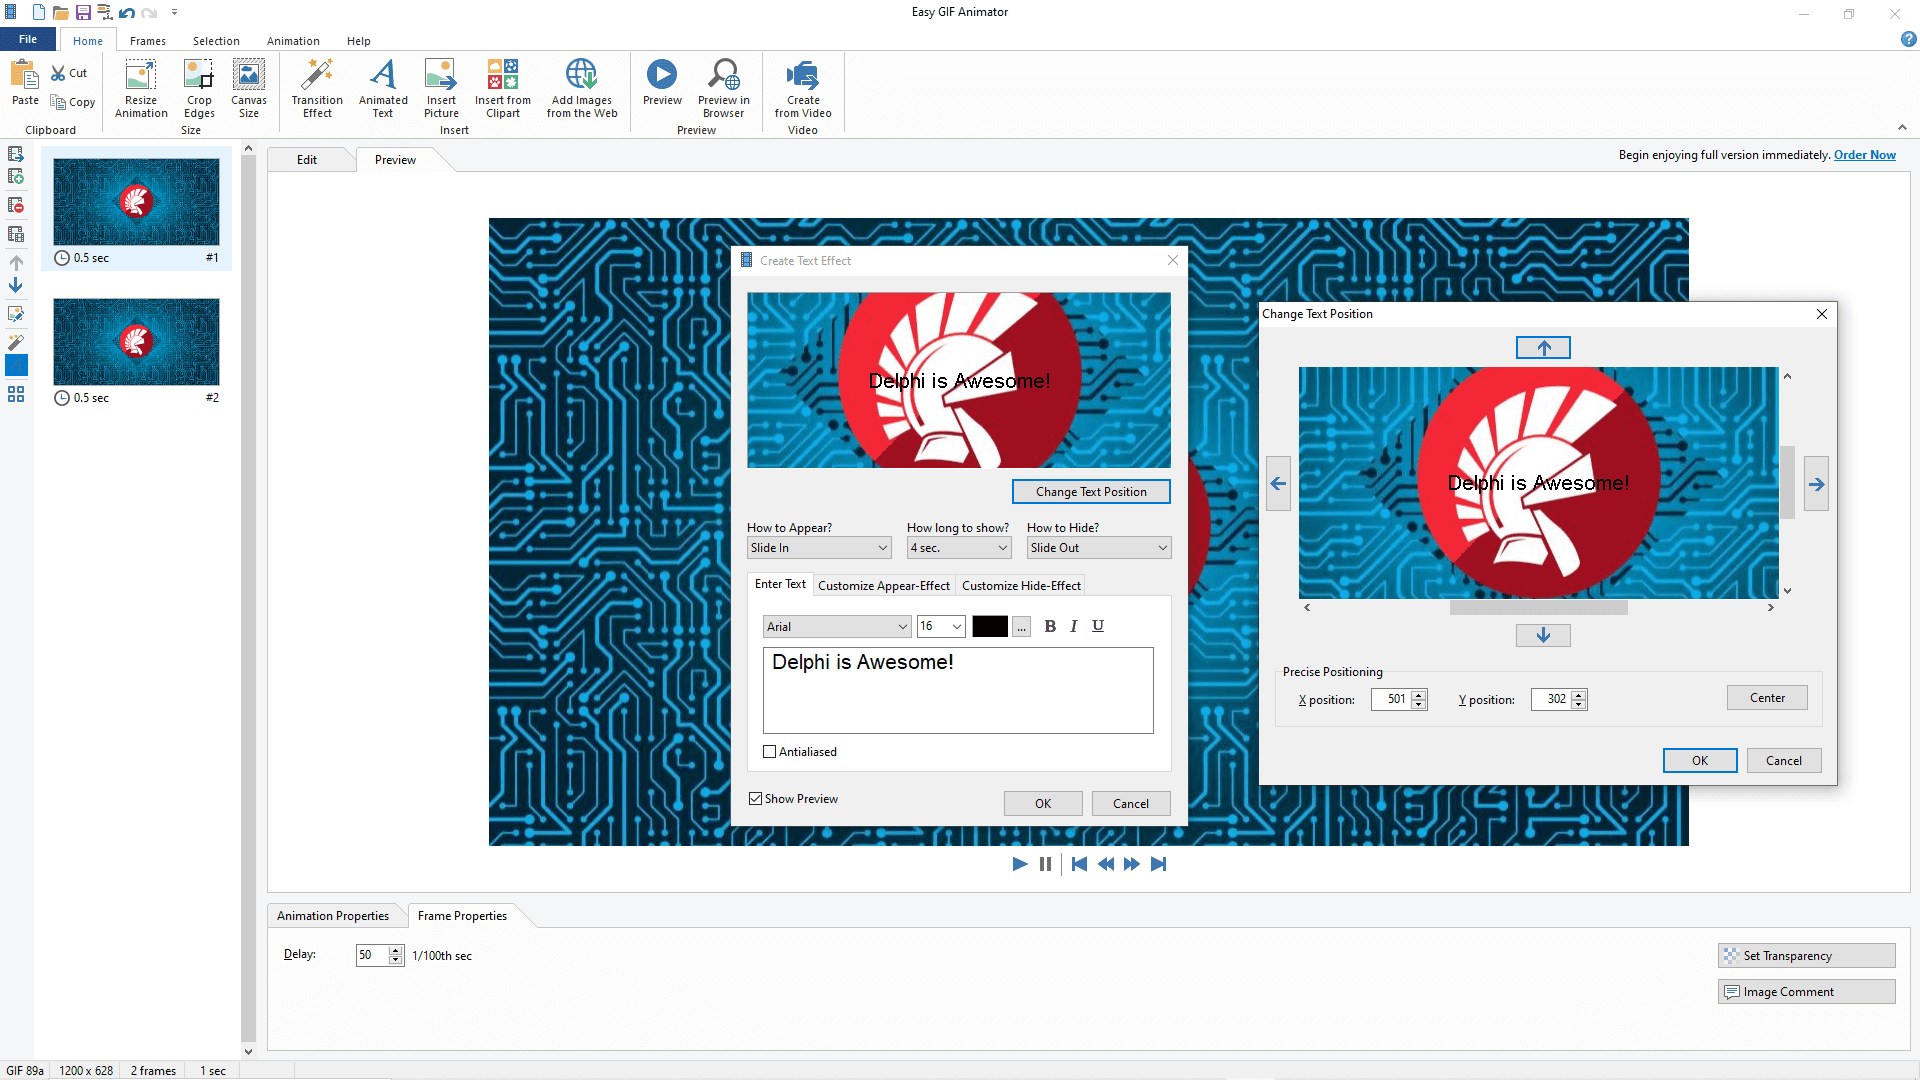Click the black text color swatch
This screenshot has height=1080, width=1920.
point(990,627)
